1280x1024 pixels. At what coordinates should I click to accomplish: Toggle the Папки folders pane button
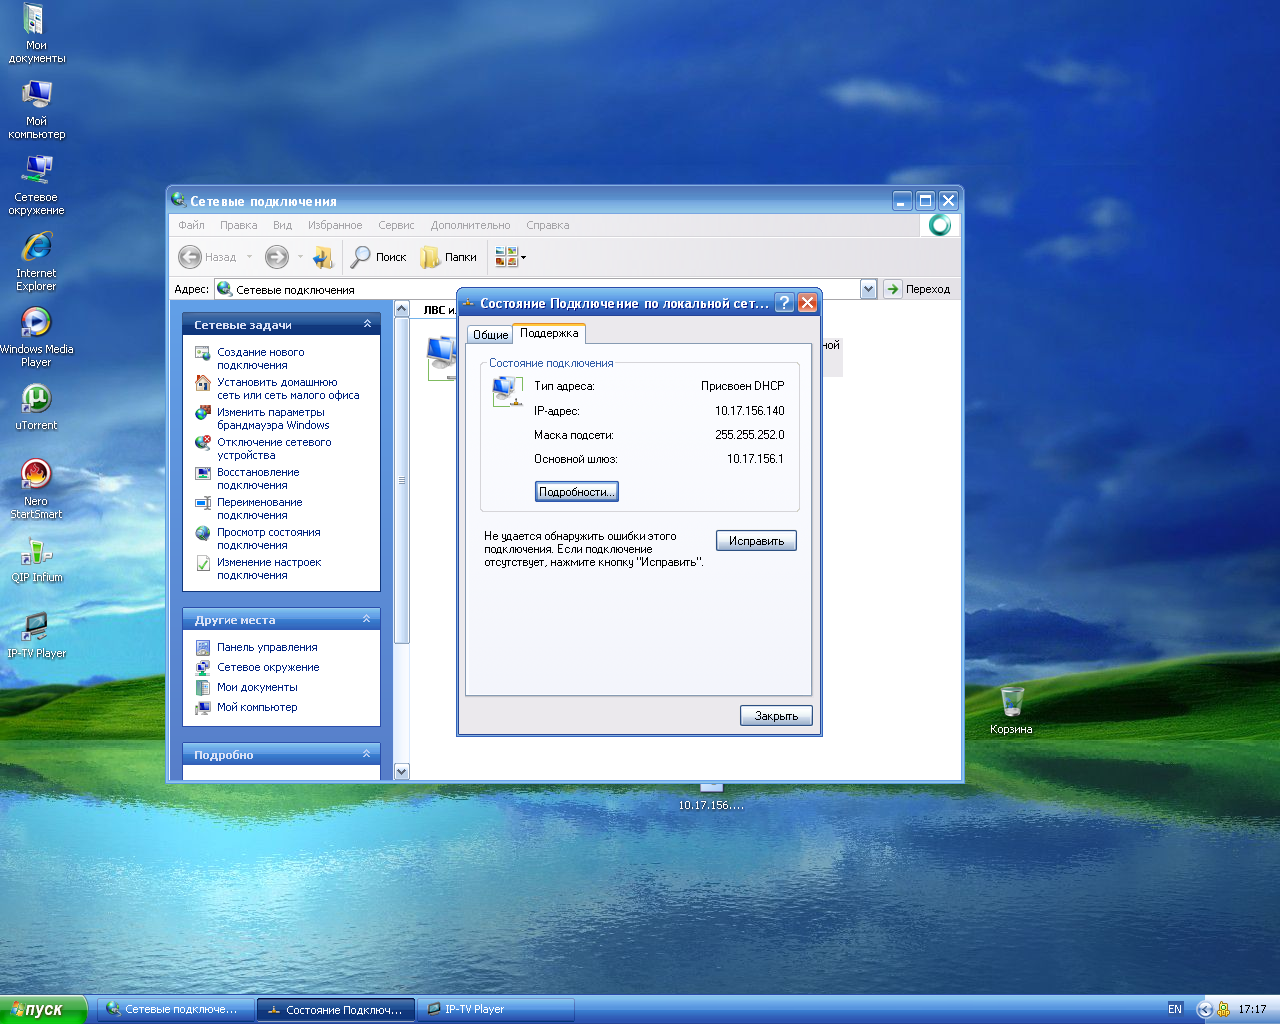449,257
